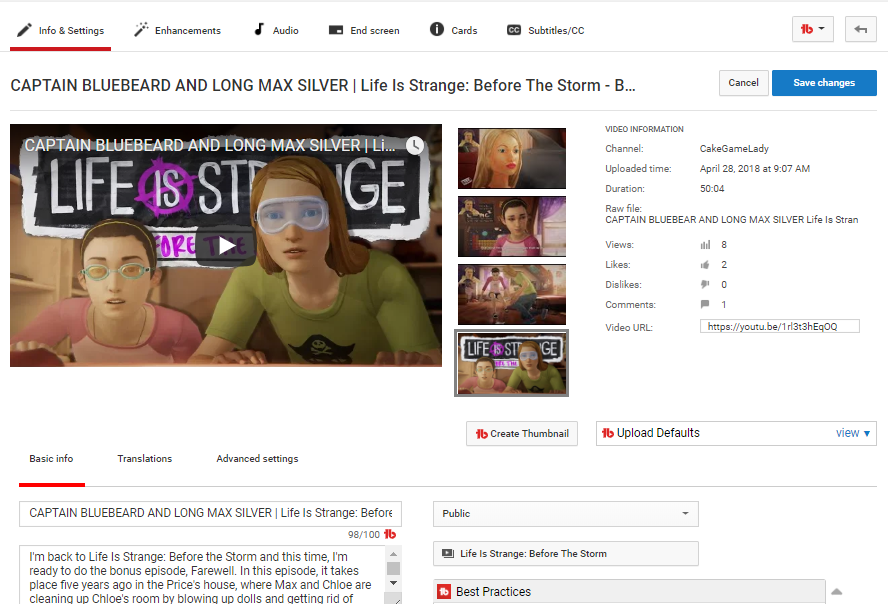Click the description scrollbar up arrow

click(x=394, y=554)
